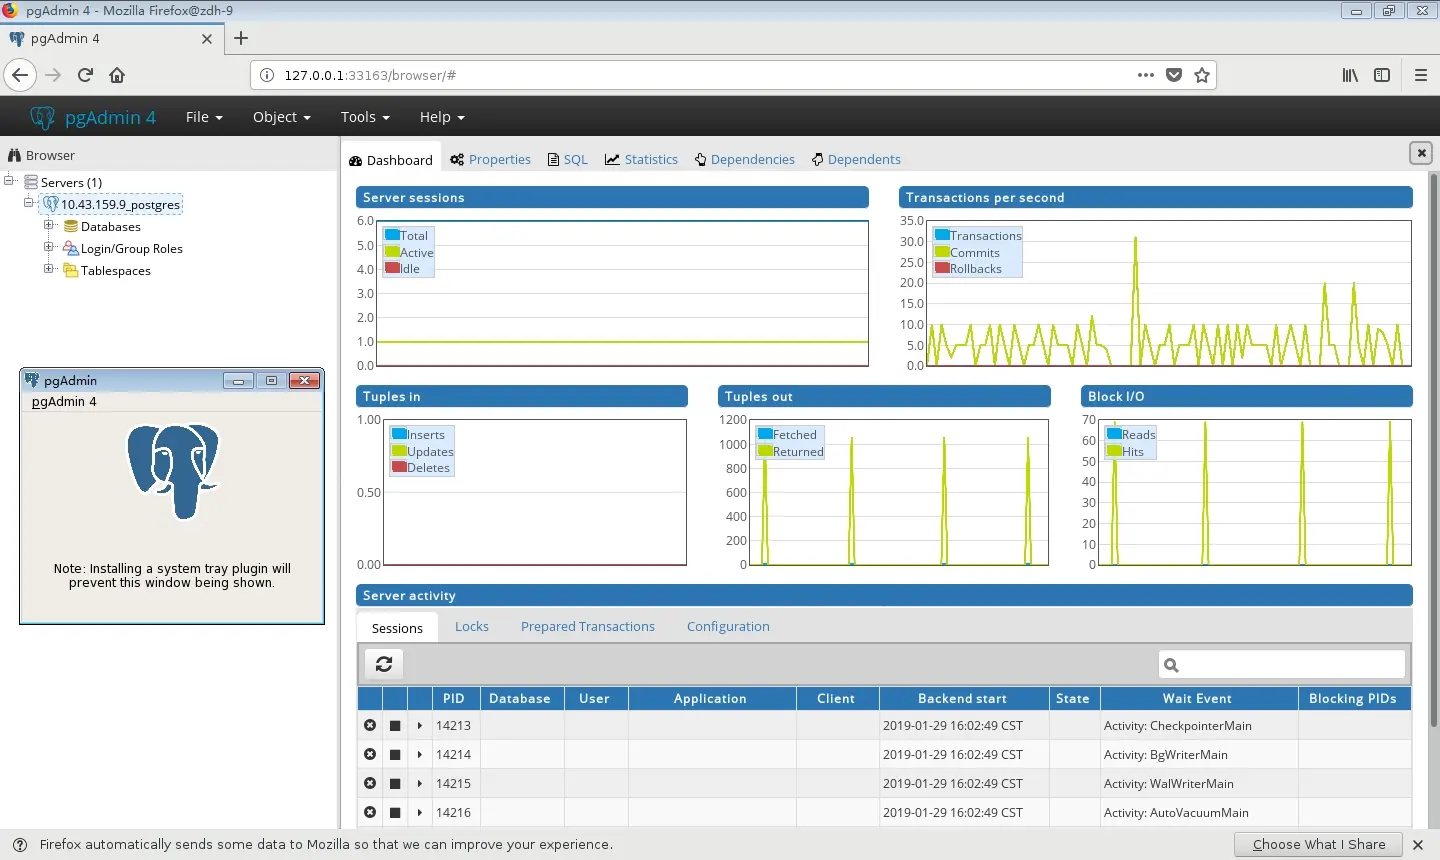
Task: Expand the Login/Group Roles node
Action: point(48,247)
